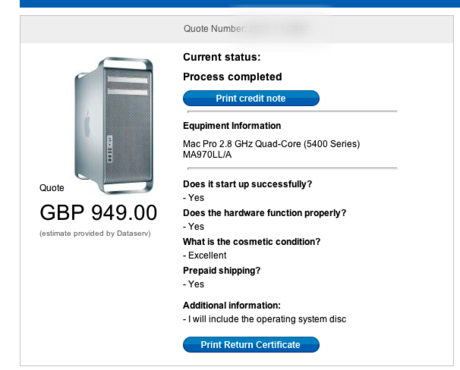Image resolution: width=460 pixels, height=370 pixels.
Task: Click the estimate provided by Dataserv note
Action: click(95, 233)
